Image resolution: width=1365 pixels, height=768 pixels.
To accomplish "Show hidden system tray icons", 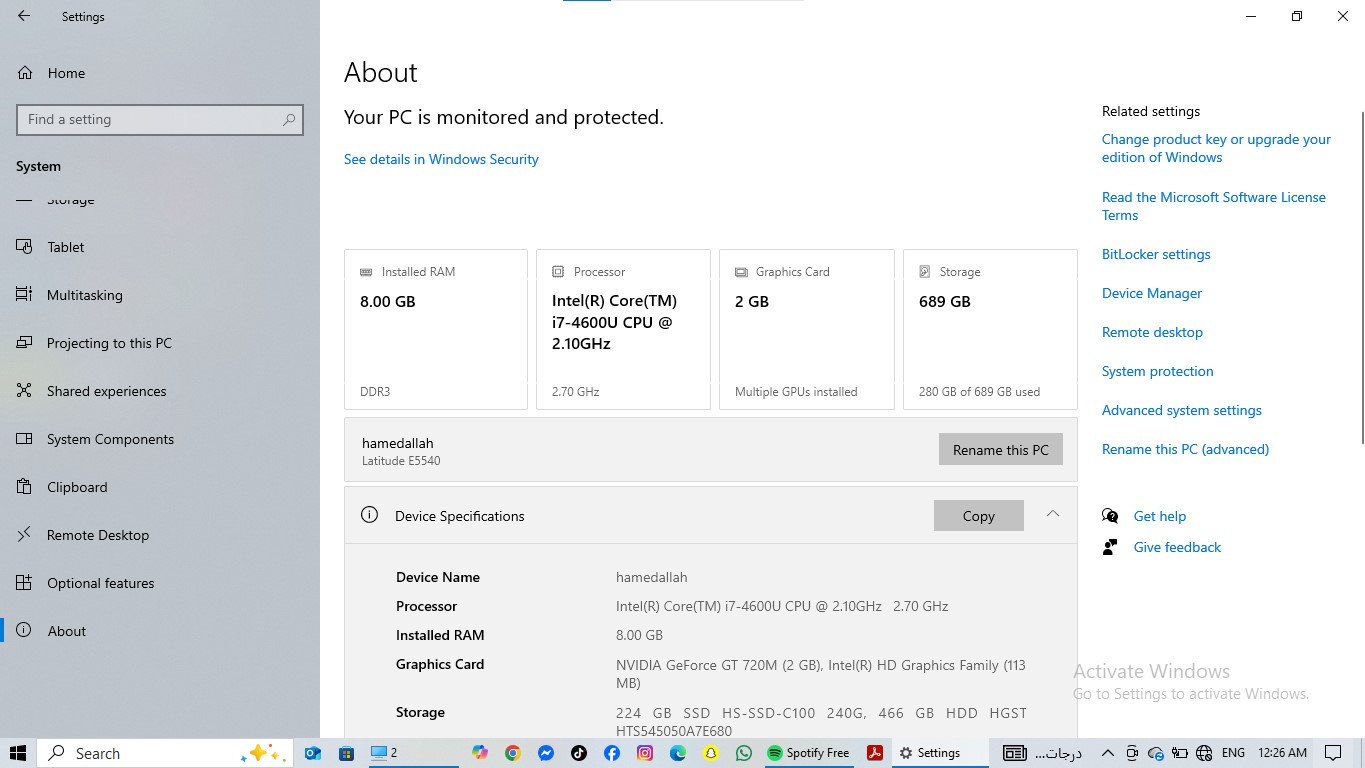I will pyautogui.click(x=1107, y=753).
